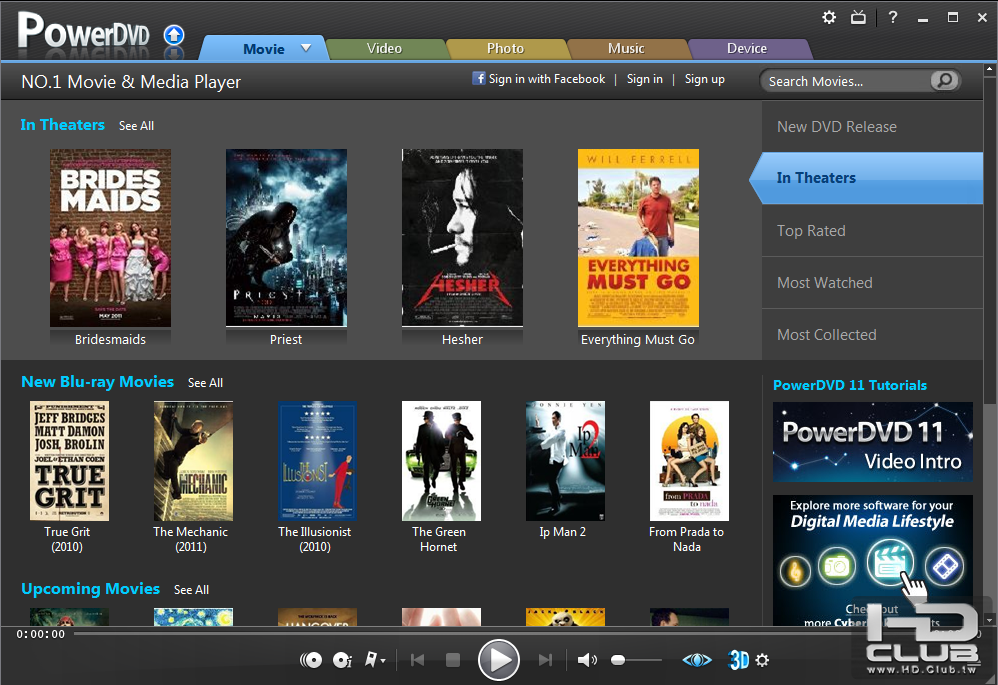Switch to the Device tab

point(747,48)
